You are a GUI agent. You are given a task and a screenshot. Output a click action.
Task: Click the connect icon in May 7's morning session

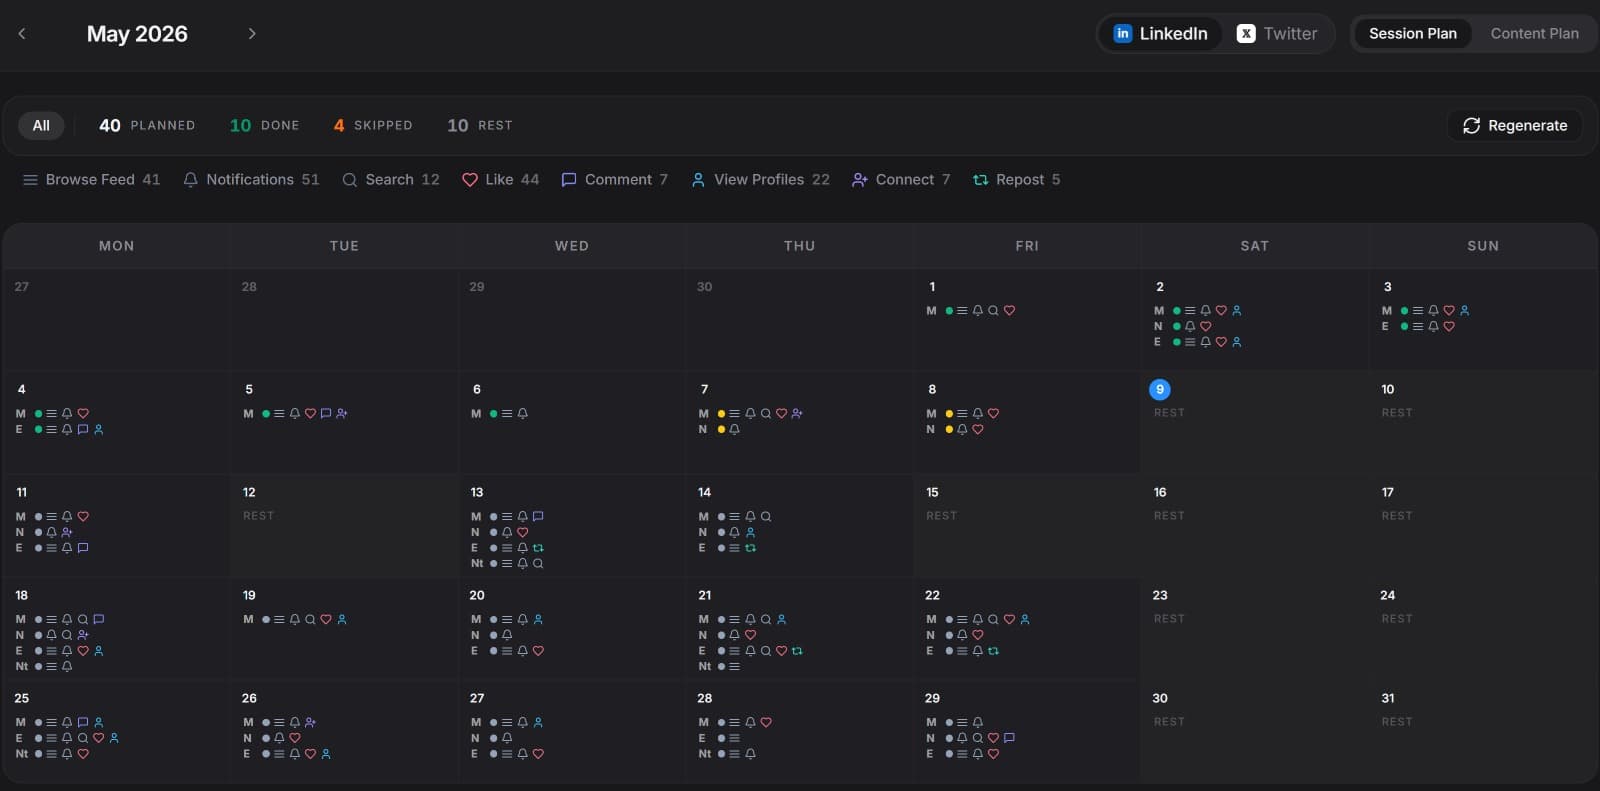coord(797,414)
